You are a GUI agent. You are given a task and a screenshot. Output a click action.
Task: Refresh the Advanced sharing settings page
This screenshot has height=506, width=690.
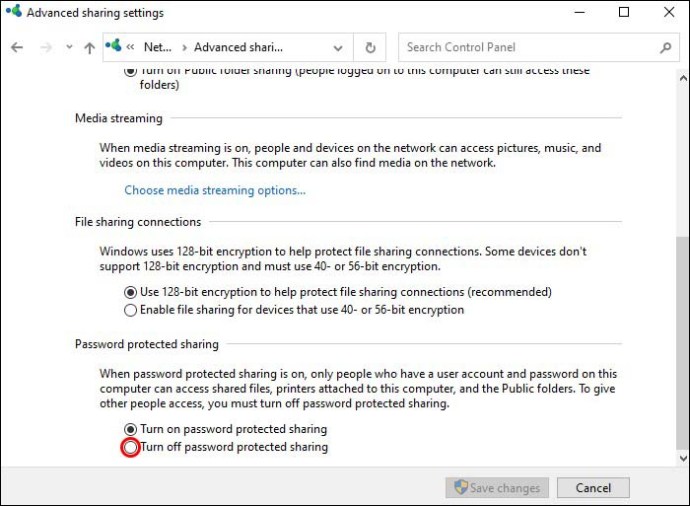coord(370,47)
